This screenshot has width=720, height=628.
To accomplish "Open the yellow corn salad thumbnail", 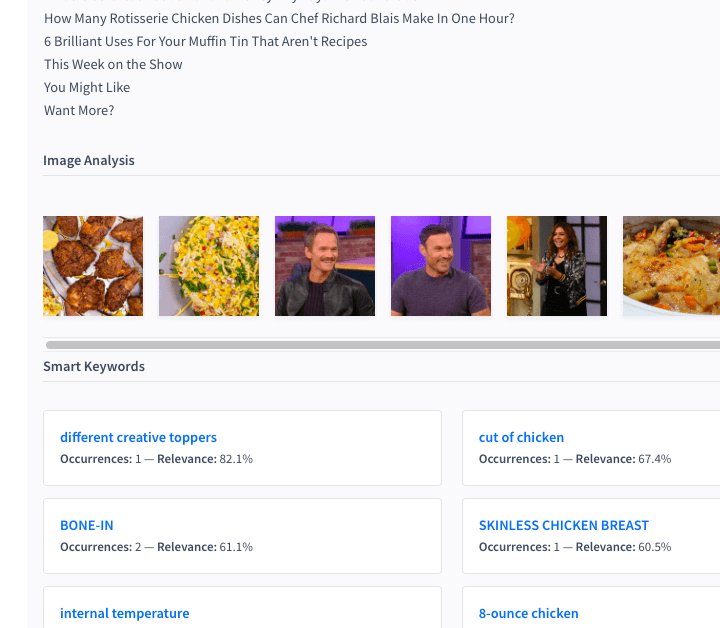I will 209,266.
